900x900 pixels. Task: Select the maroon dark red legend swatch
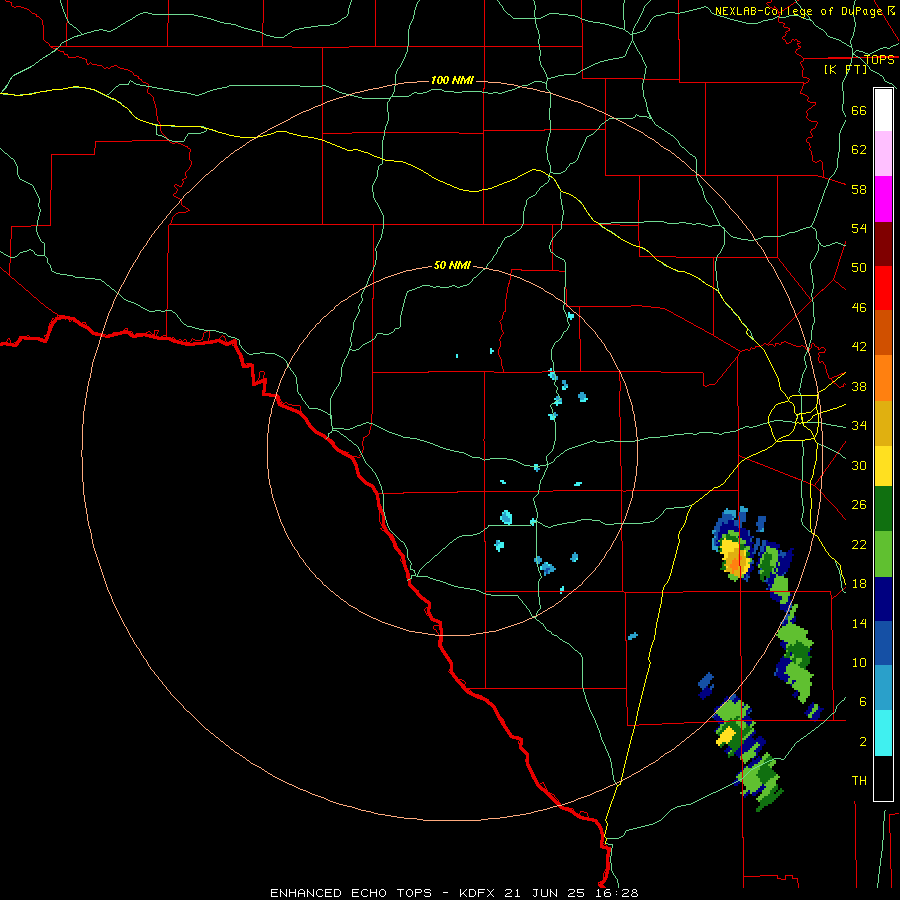[883, 244]
